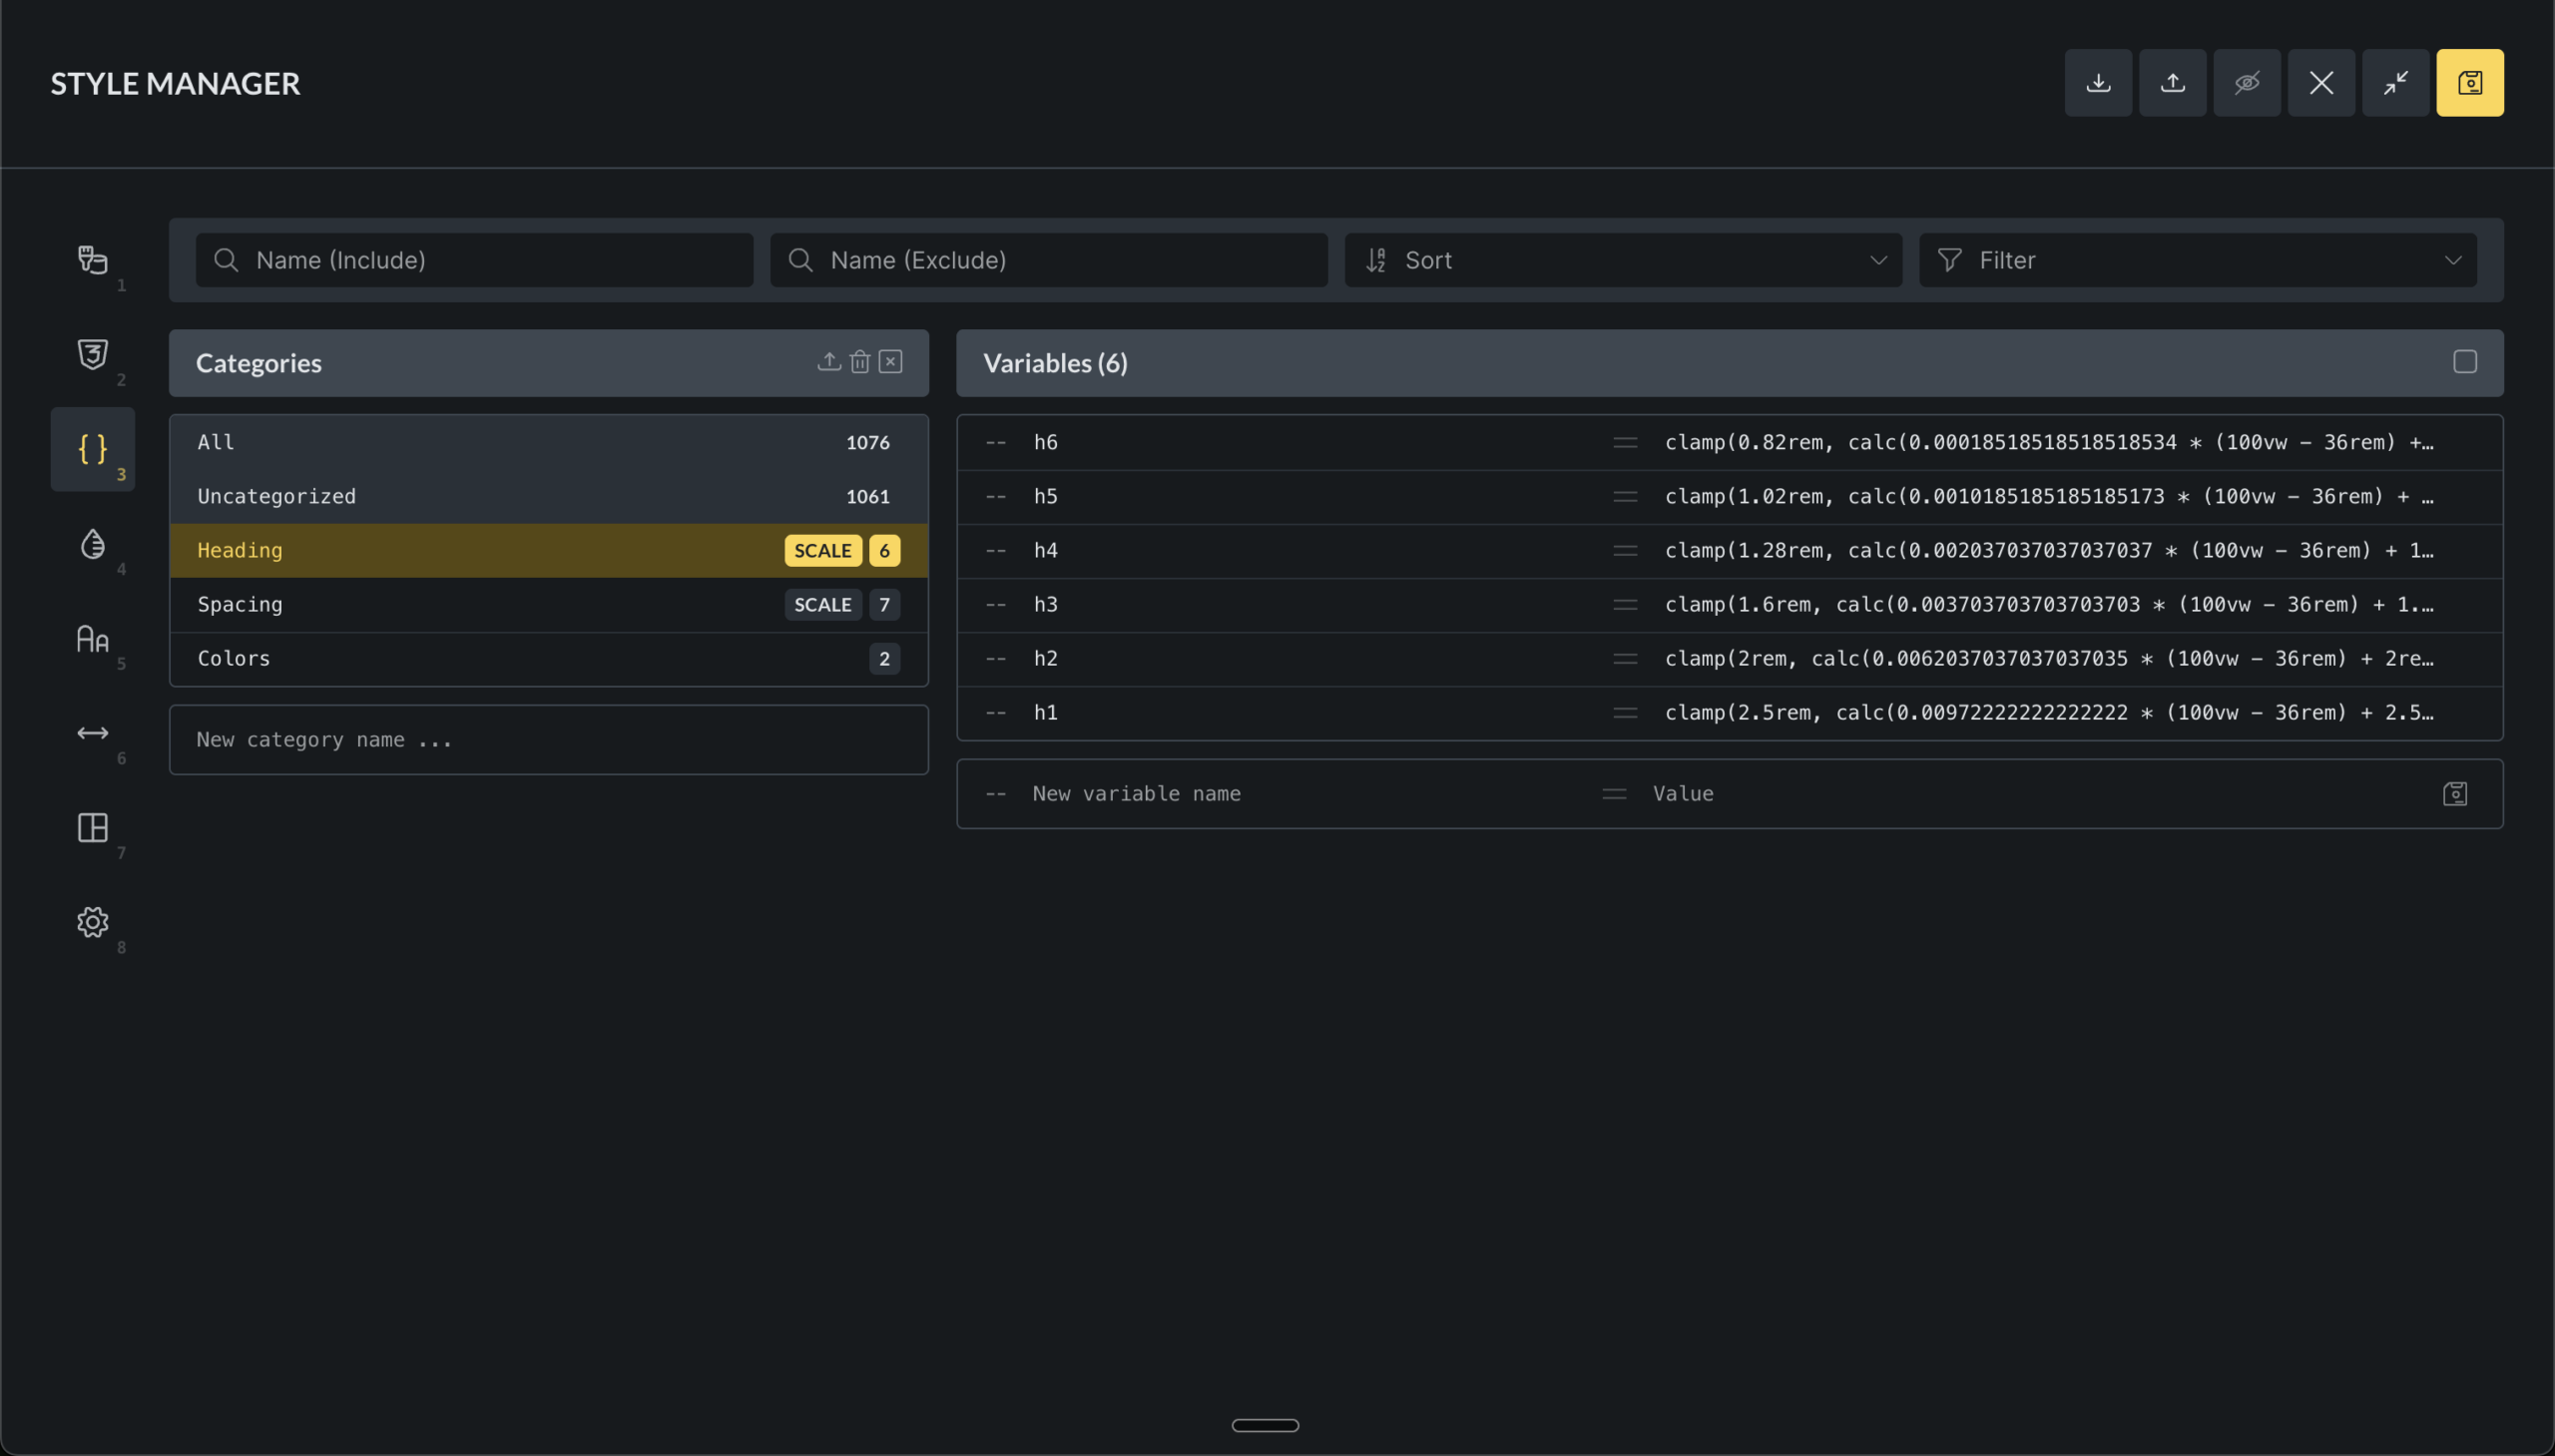Open the spacing double-arrow sidebar panel
Screen dimensions: 2555x1456
(x=93, y=733)
